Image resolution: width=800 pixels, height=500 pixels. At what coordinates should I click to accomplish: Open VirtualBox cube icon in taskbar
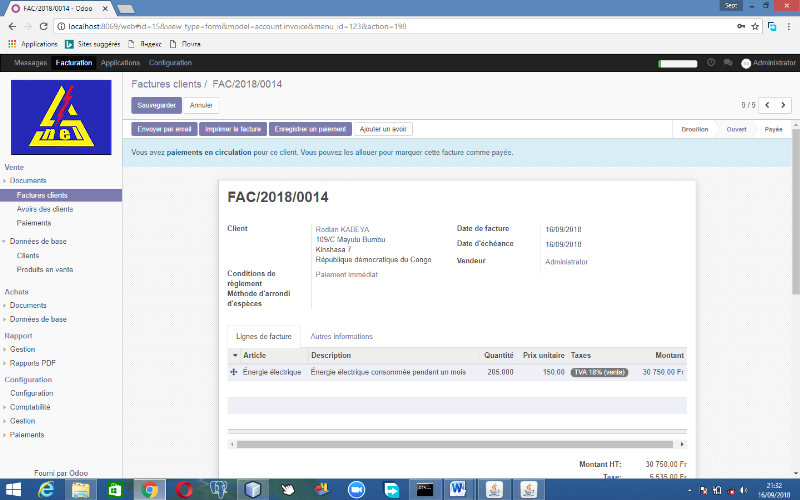pyautogui.click(x=253, y=490)
